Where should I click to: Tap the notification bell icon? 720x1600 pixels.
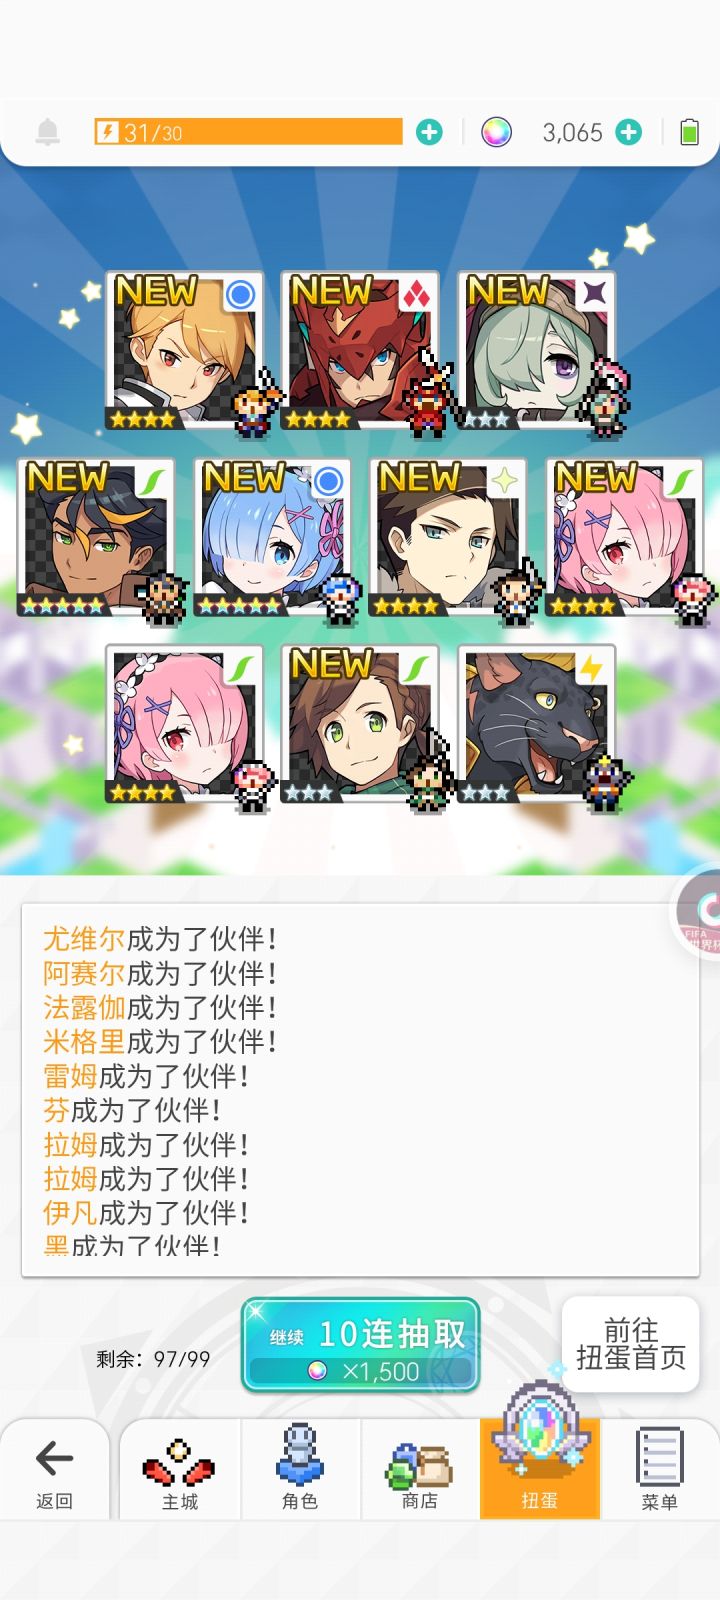coord(47,132)
